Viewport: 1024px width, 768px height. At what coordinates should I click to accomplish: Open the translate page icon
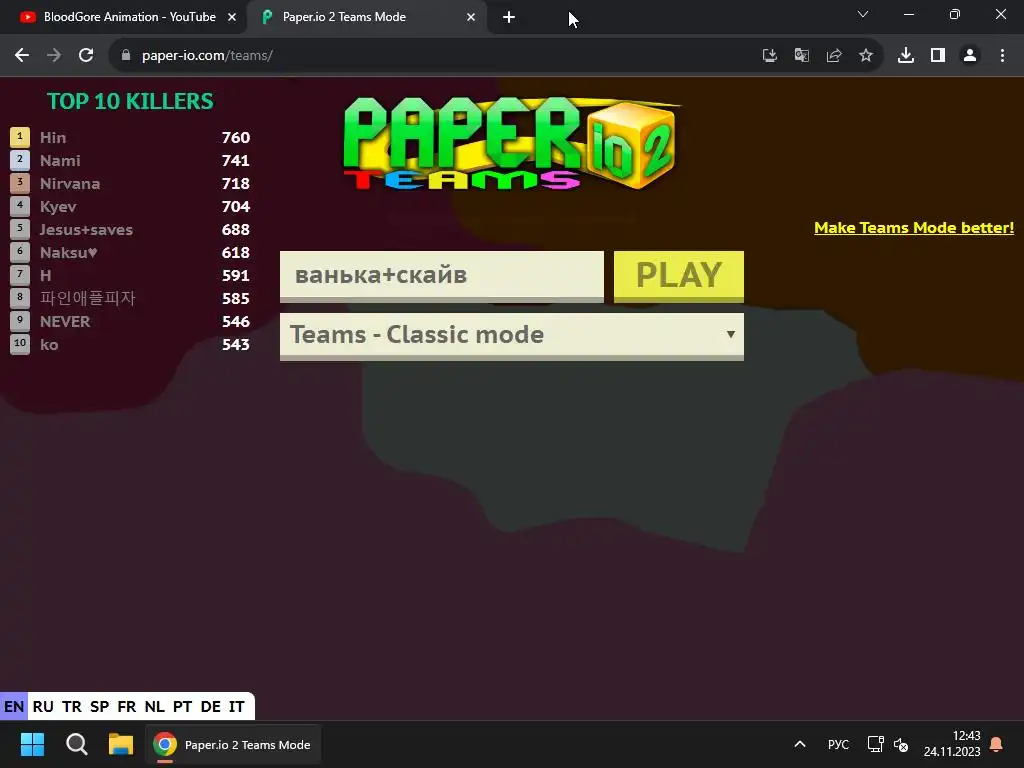pos(801,56)
